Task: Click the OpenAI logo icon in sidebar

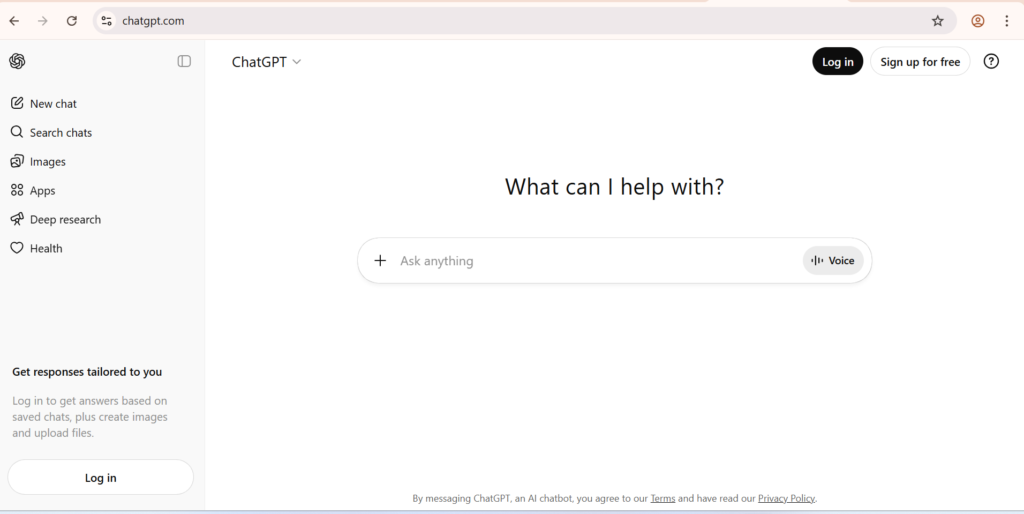Action: 17,61
